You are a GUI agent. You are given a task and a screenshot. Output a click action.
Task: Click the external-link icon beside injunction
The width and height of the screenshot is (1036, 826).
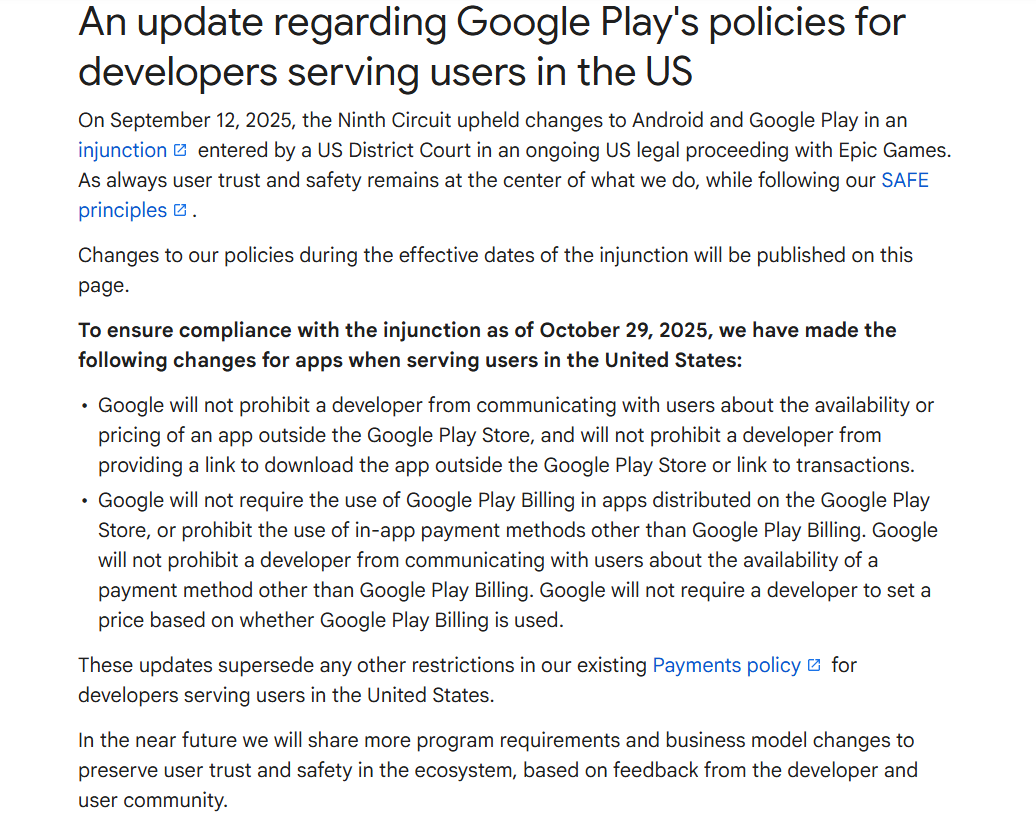(x=180, y=151)
